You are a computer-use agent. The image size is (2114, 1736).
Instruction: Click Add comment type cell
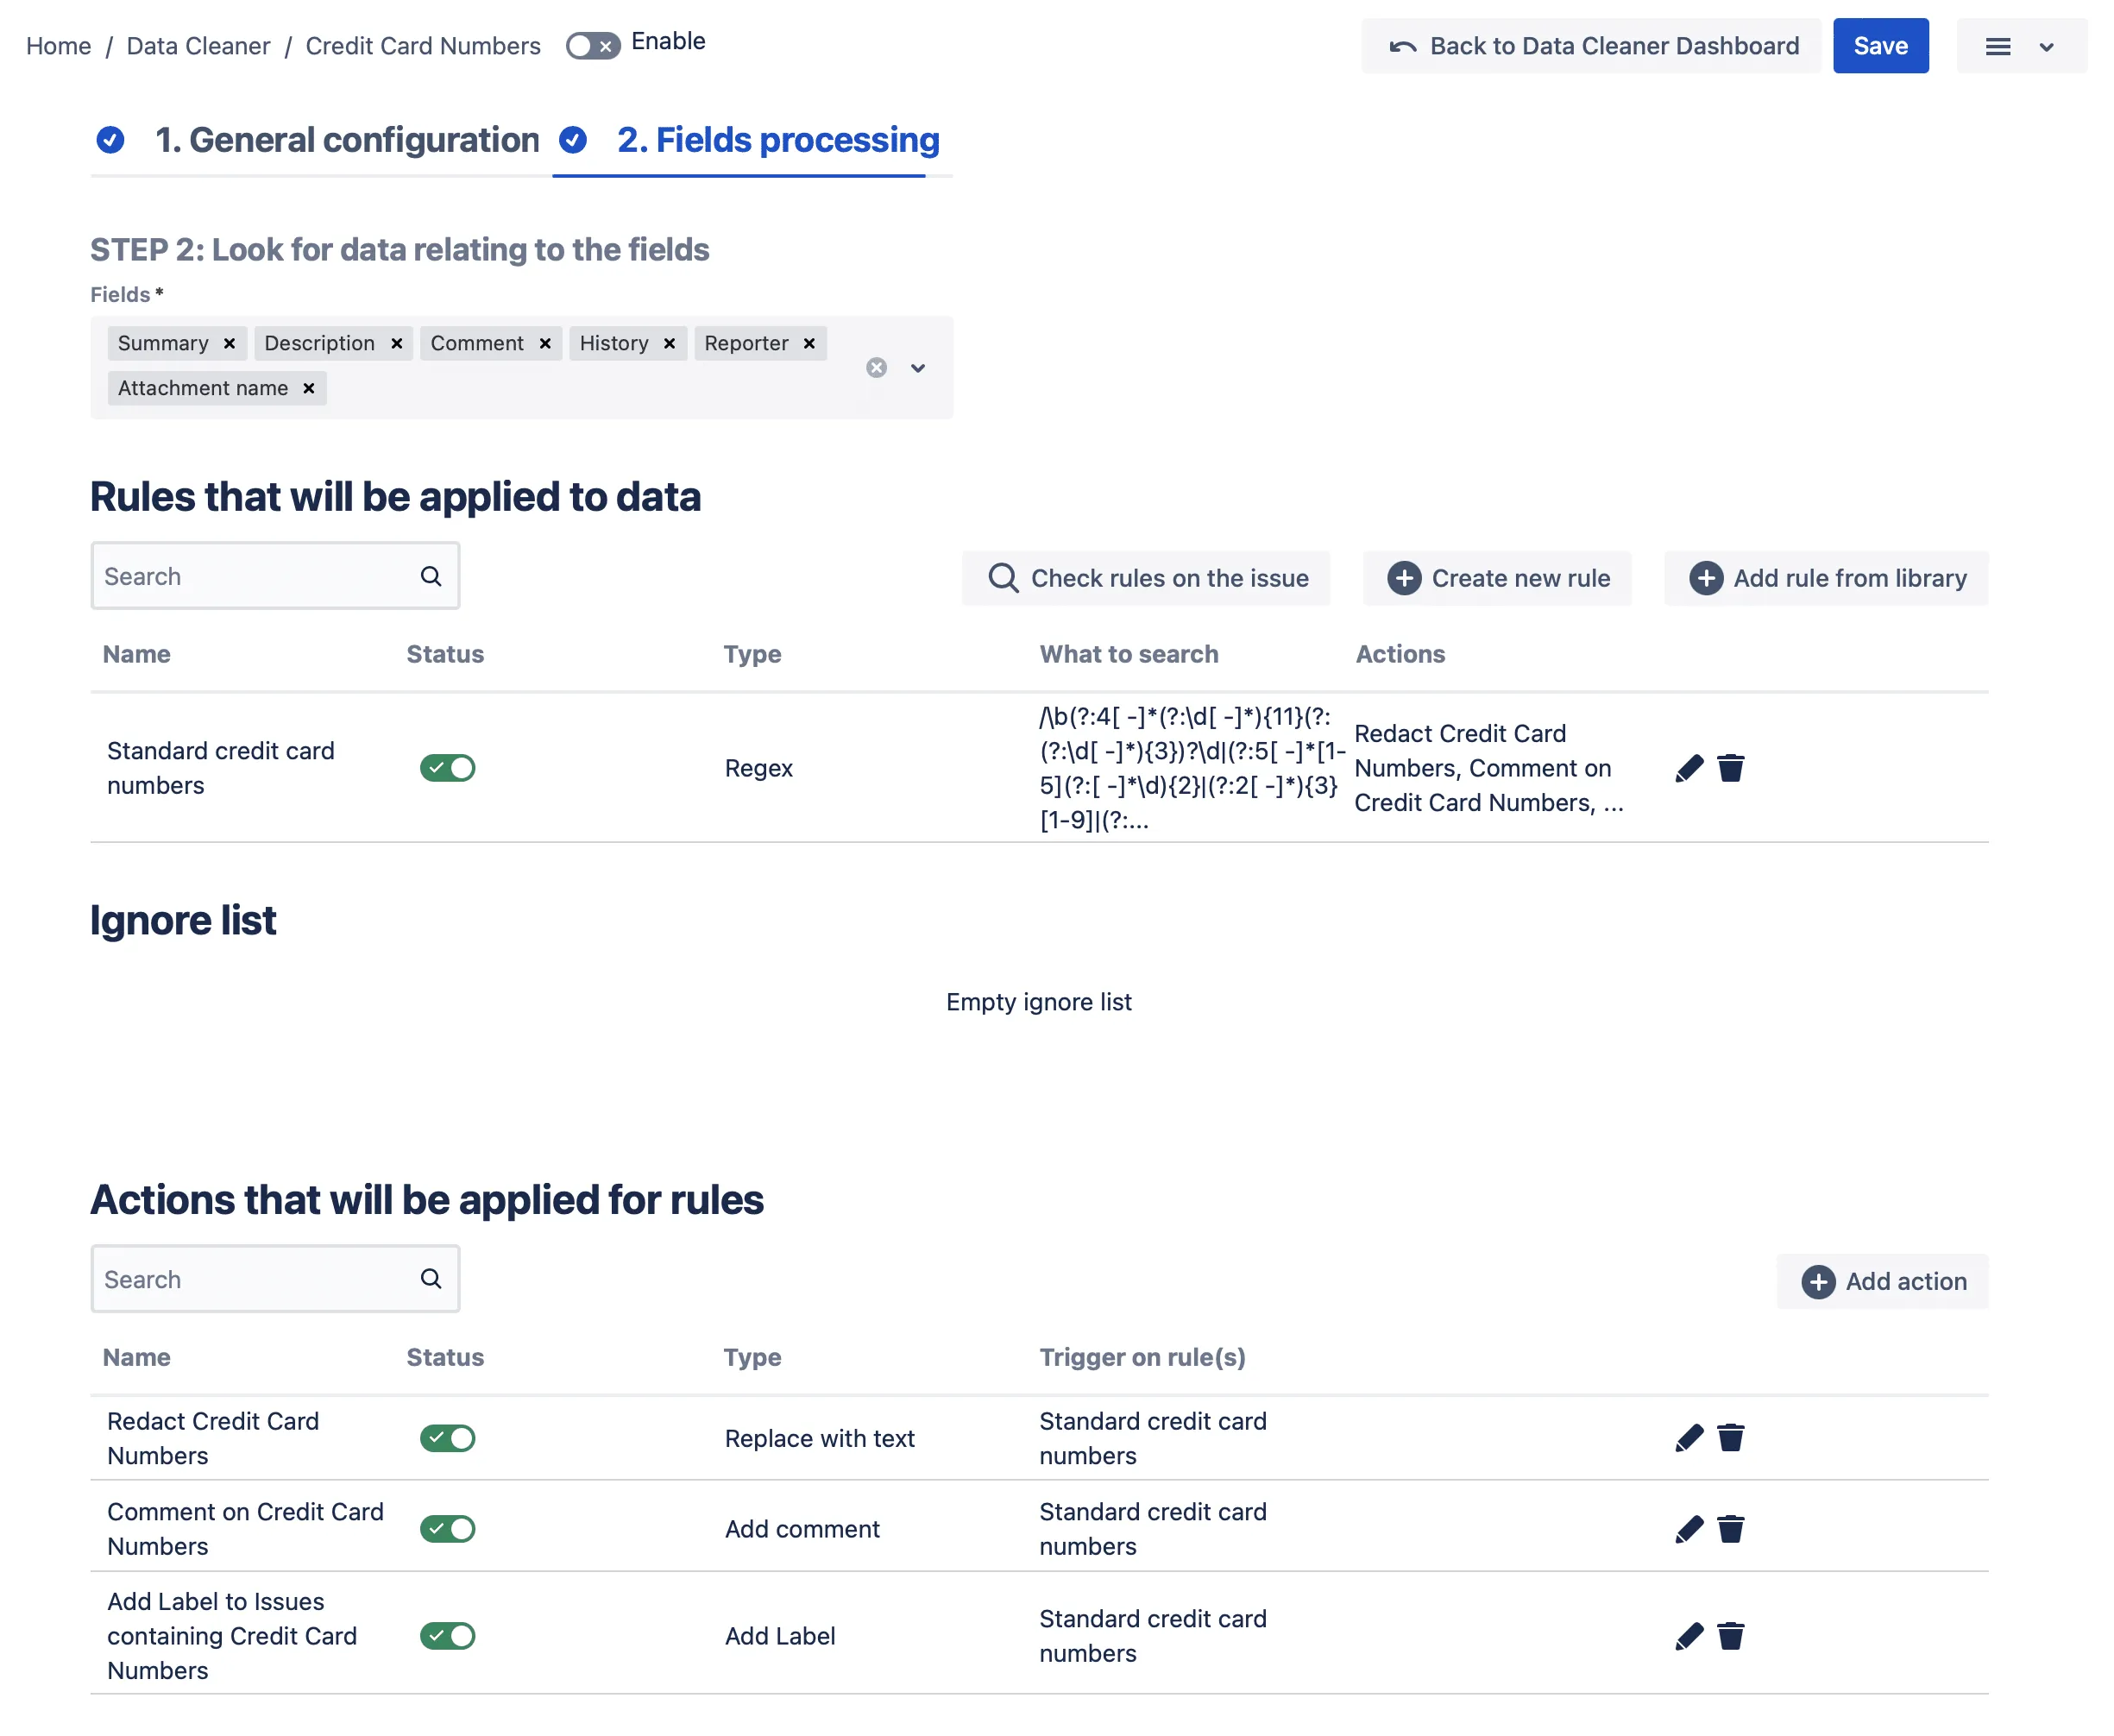(802, 1529)
